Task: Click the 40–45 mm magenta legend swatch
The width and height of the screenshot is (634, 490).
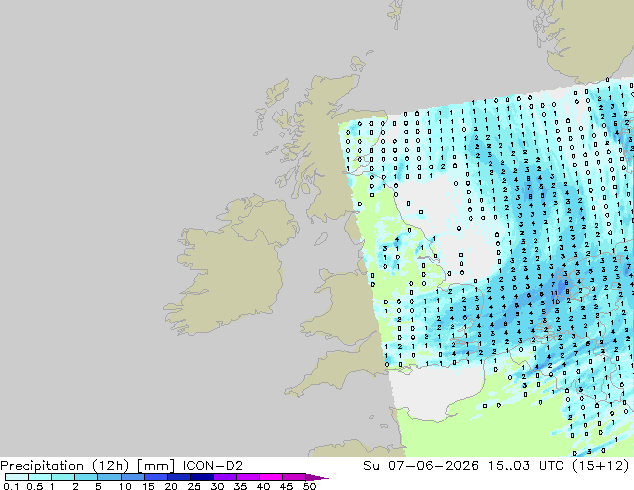Action: [271, 477]
